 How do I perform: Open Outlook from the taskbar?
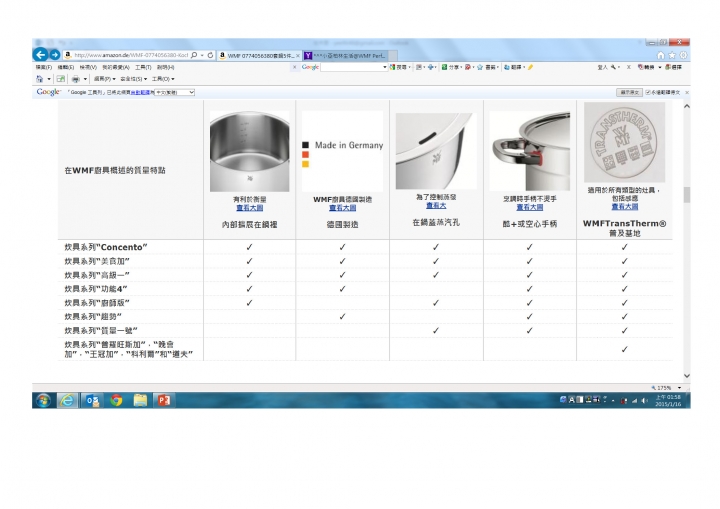[93, 401]
